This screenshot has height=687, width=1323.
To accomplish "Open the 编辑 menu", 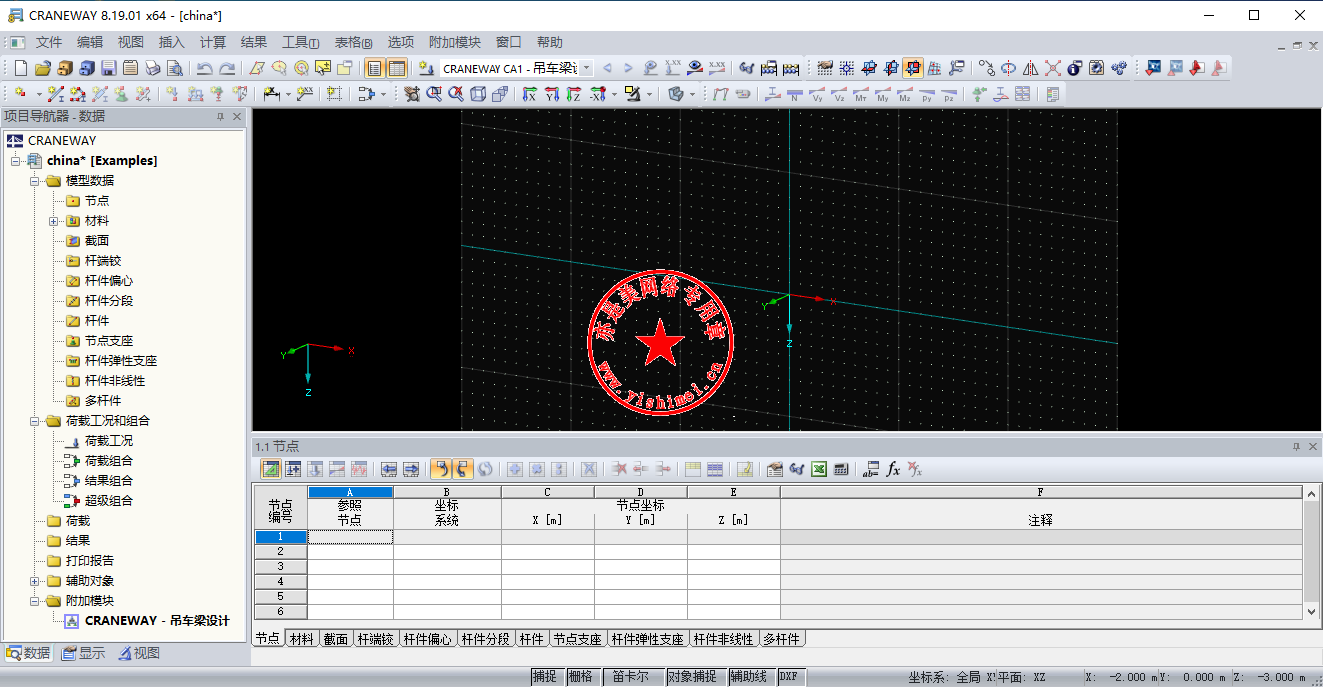I will tap(90, 42).
